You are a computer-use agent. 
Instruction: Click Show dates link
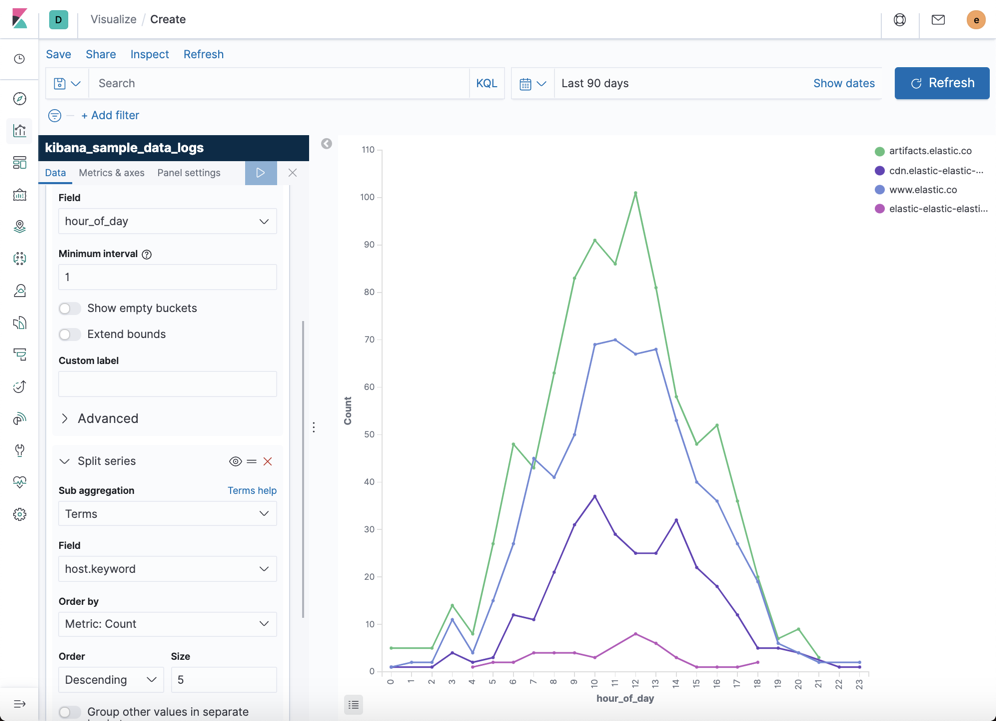(x=844, y=83)
